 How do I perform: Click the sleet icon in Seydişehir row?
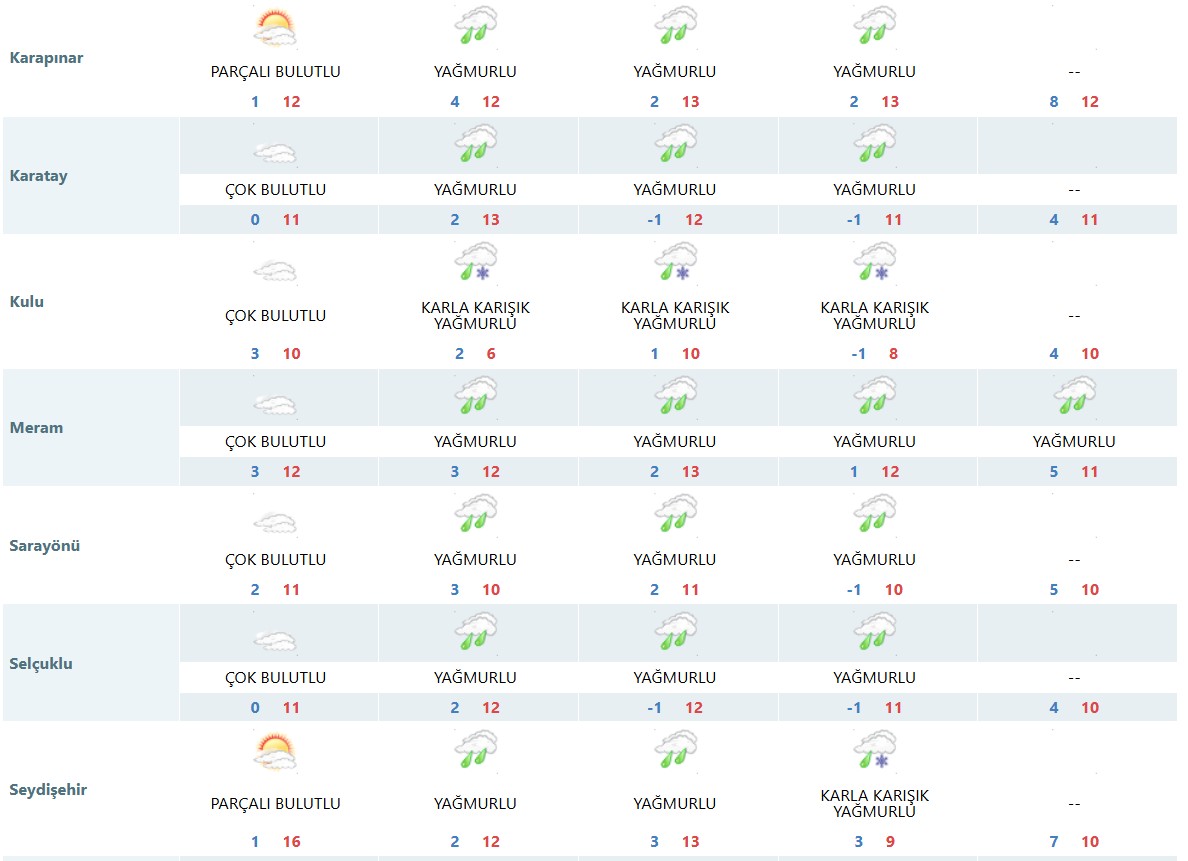875,752
